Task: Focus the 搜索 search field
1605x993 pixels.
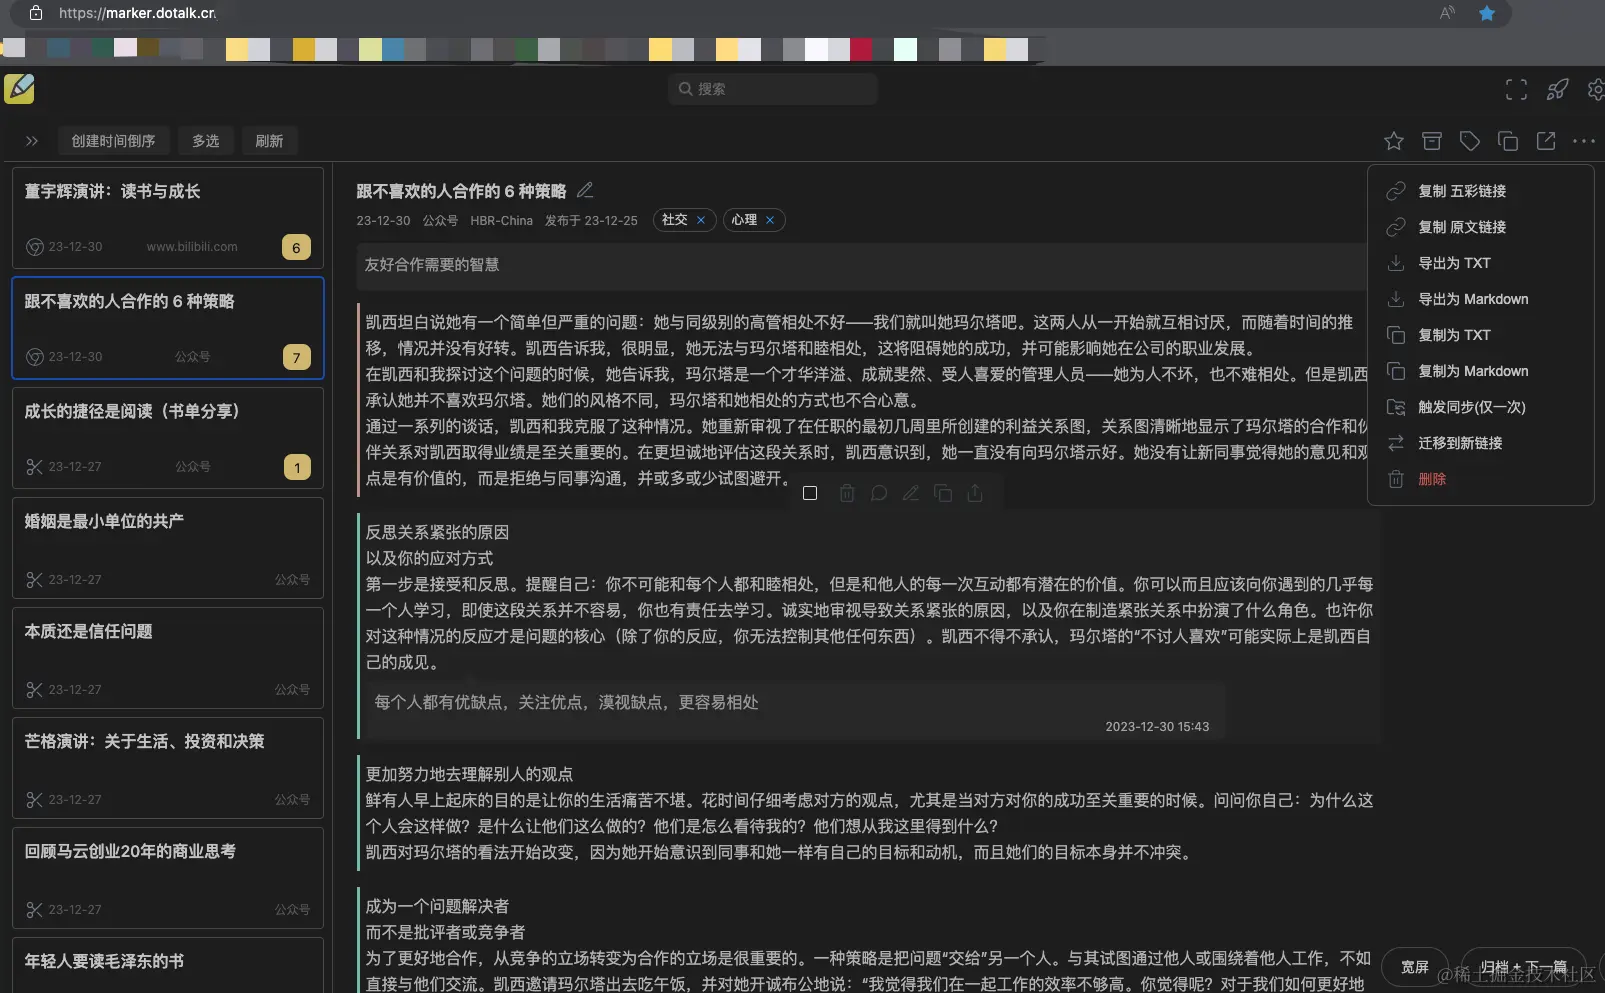Action: click(x=773, y=89)
